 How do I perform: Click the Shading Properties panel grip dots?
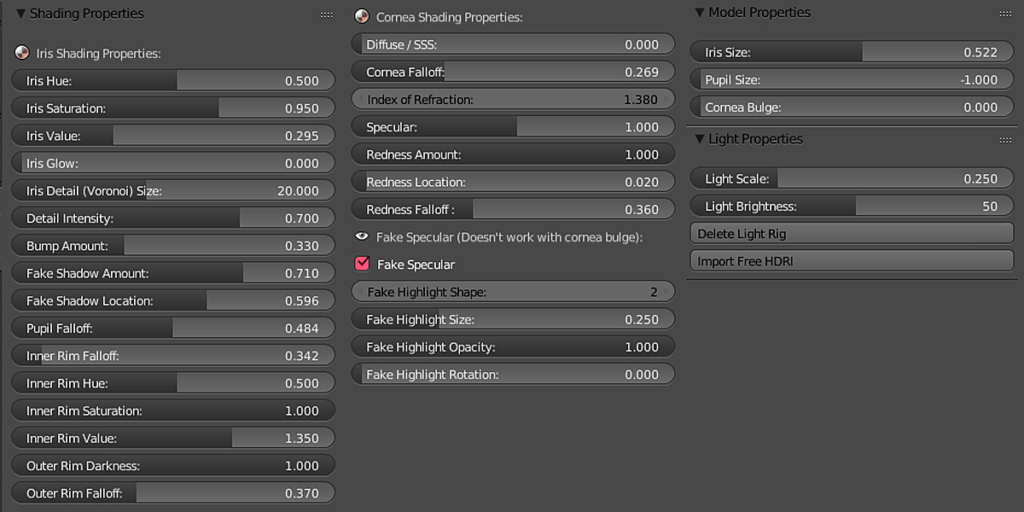click(327, 15)
